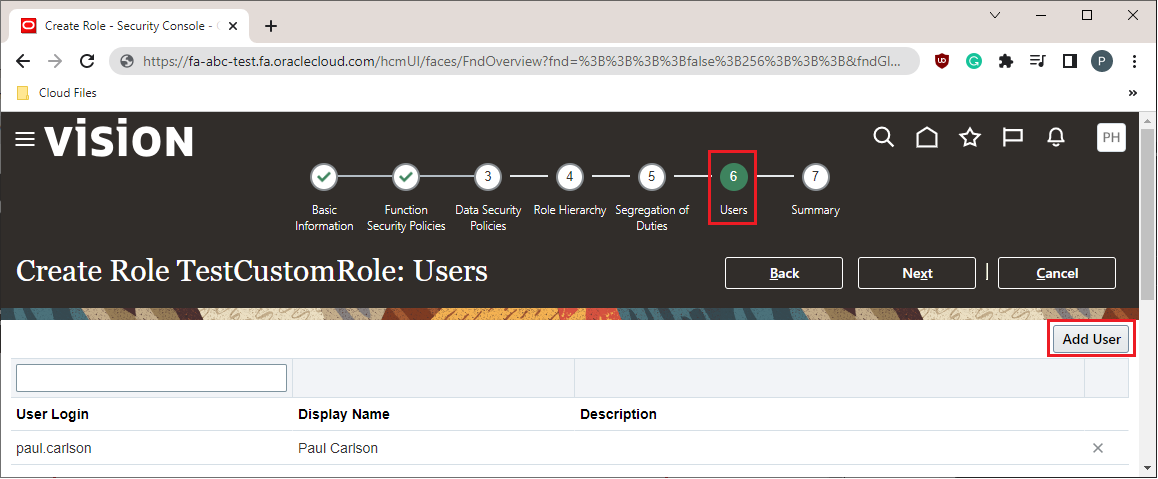
Task: Go to step 4 Role Hierarchy
Action: pyautogui.click(x=569, y=177)
